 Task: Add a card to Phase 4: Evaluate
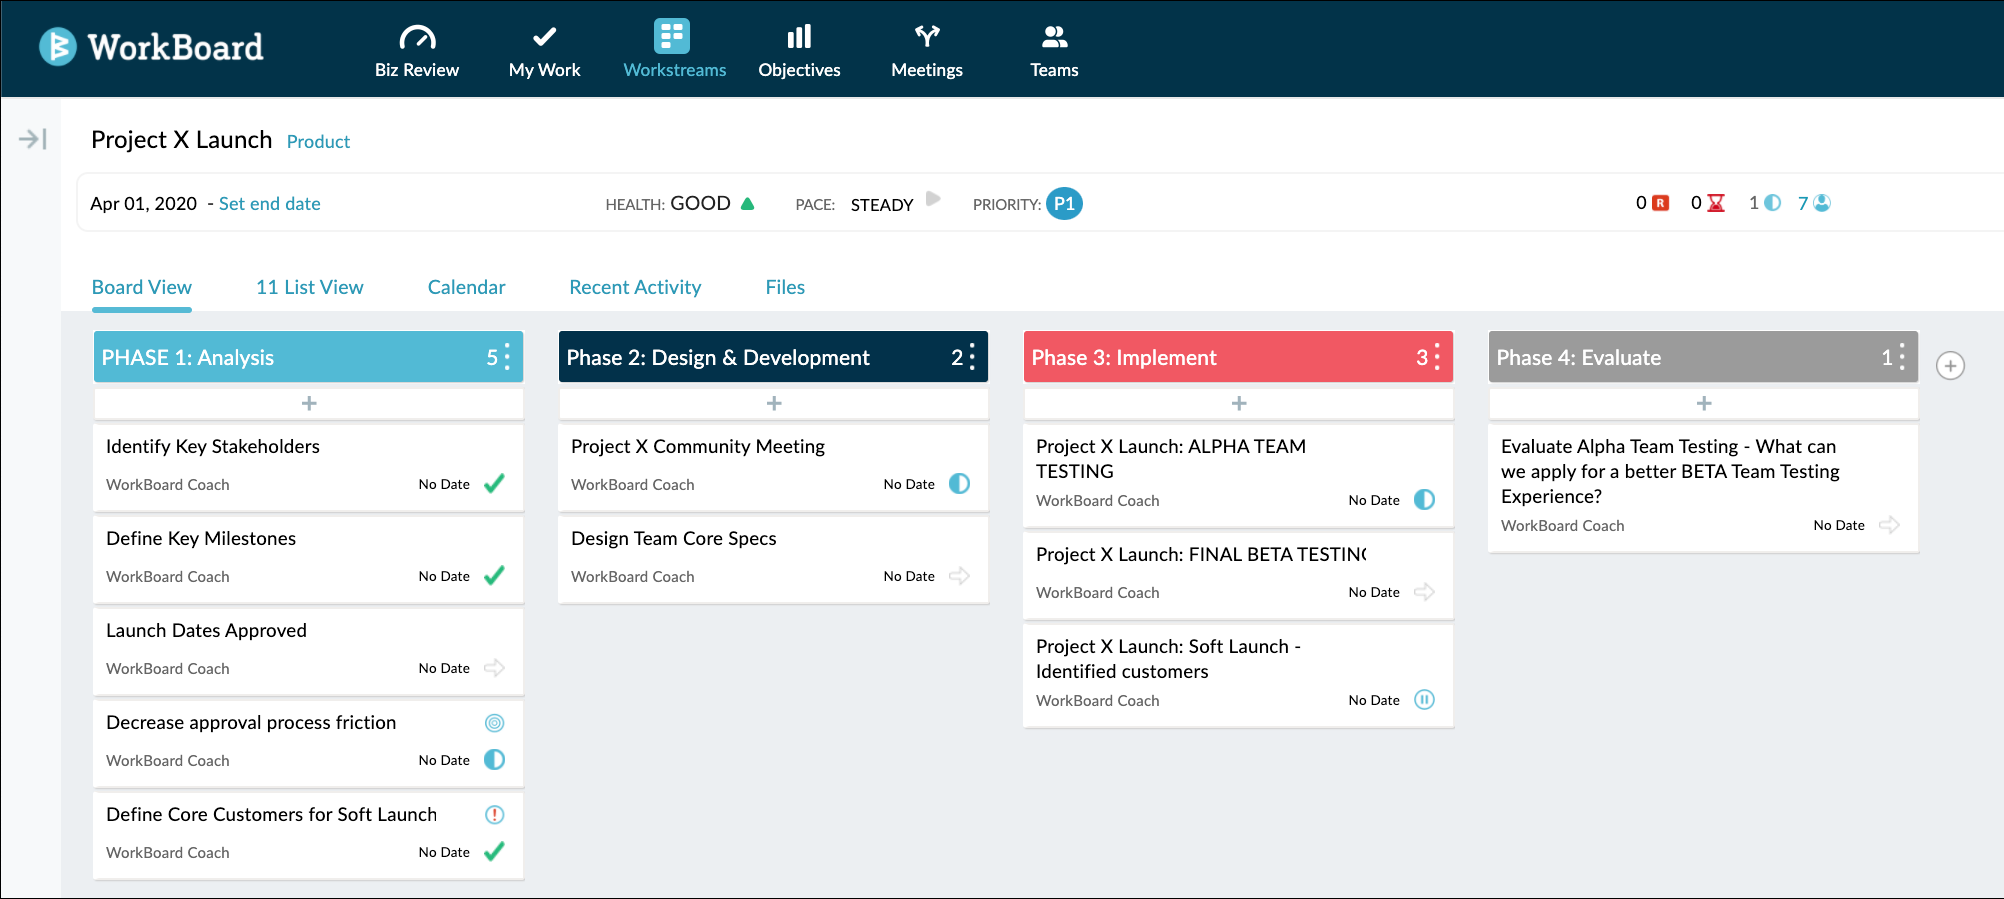1704,403
